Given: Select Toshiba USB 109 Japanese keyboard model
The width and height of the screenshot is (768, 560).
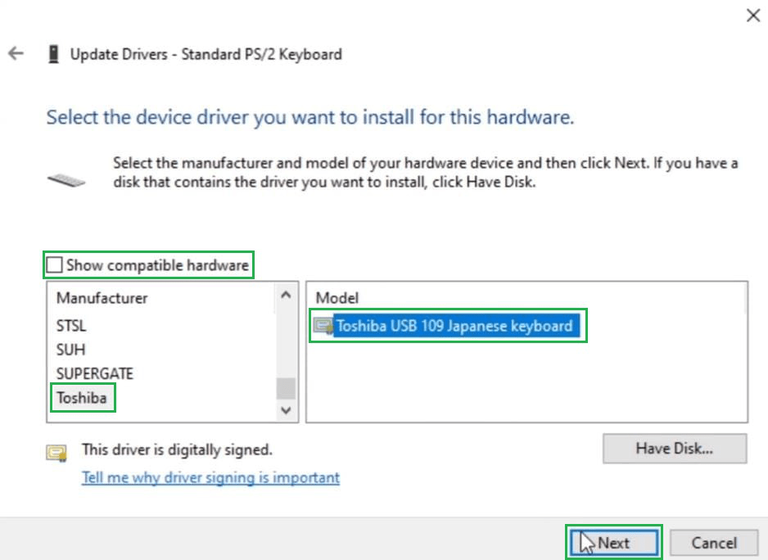Looking at the screenshot, I should tap(455, 326).
